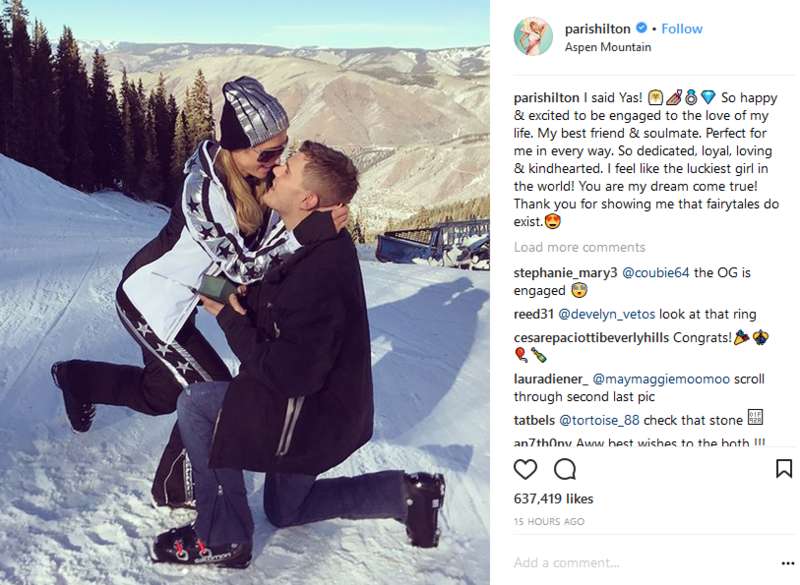
Task: Open Aspen Mountain location link
Action: pyautogui.click(x=608, y=47)
